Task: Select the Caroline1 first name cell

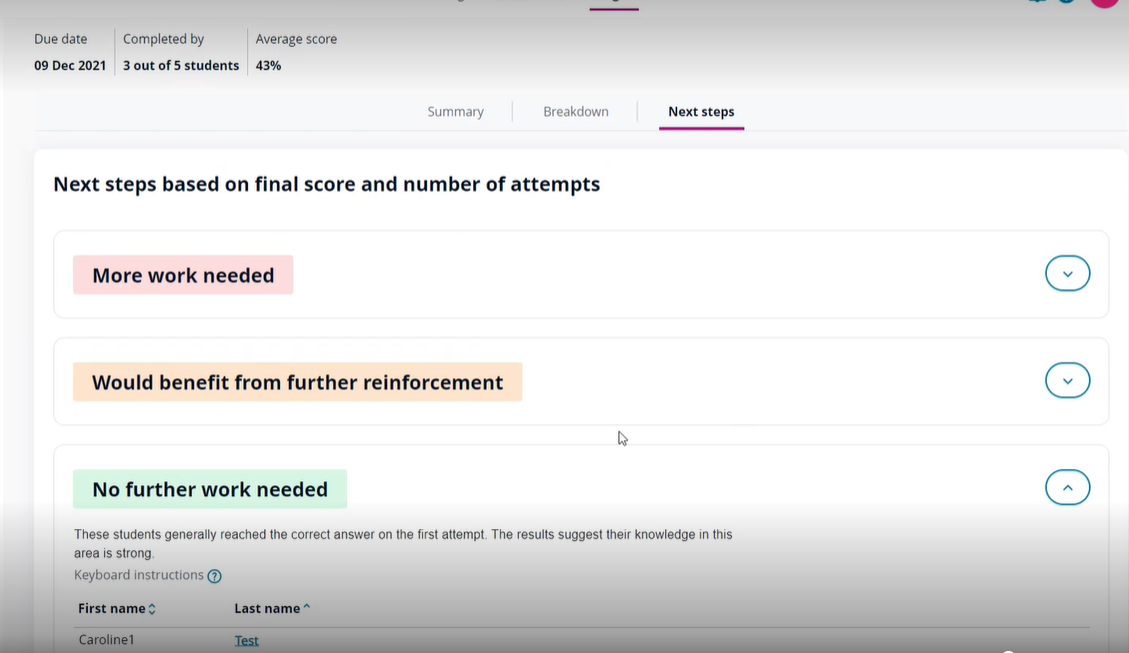Action: [105, 640]
